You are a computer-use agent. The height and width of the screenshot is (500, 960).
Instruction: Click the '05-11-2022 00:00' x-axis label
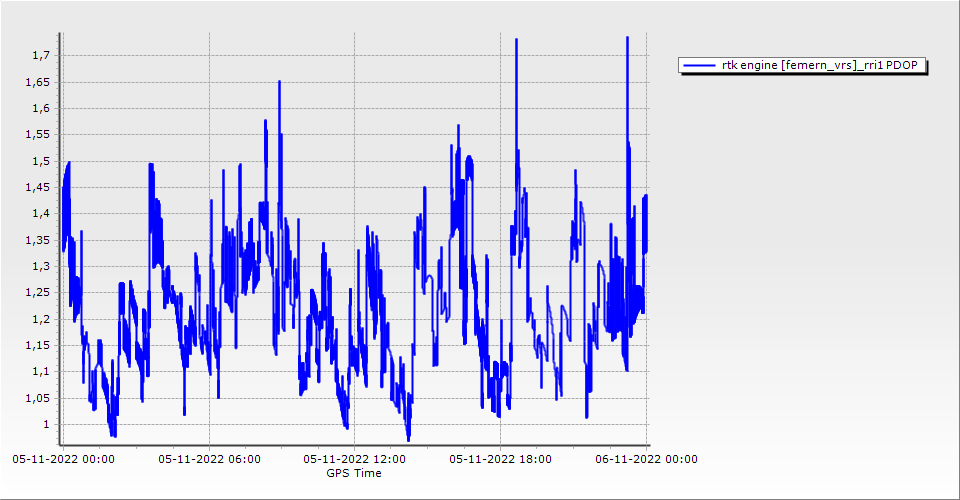click(x=63, y=460)
